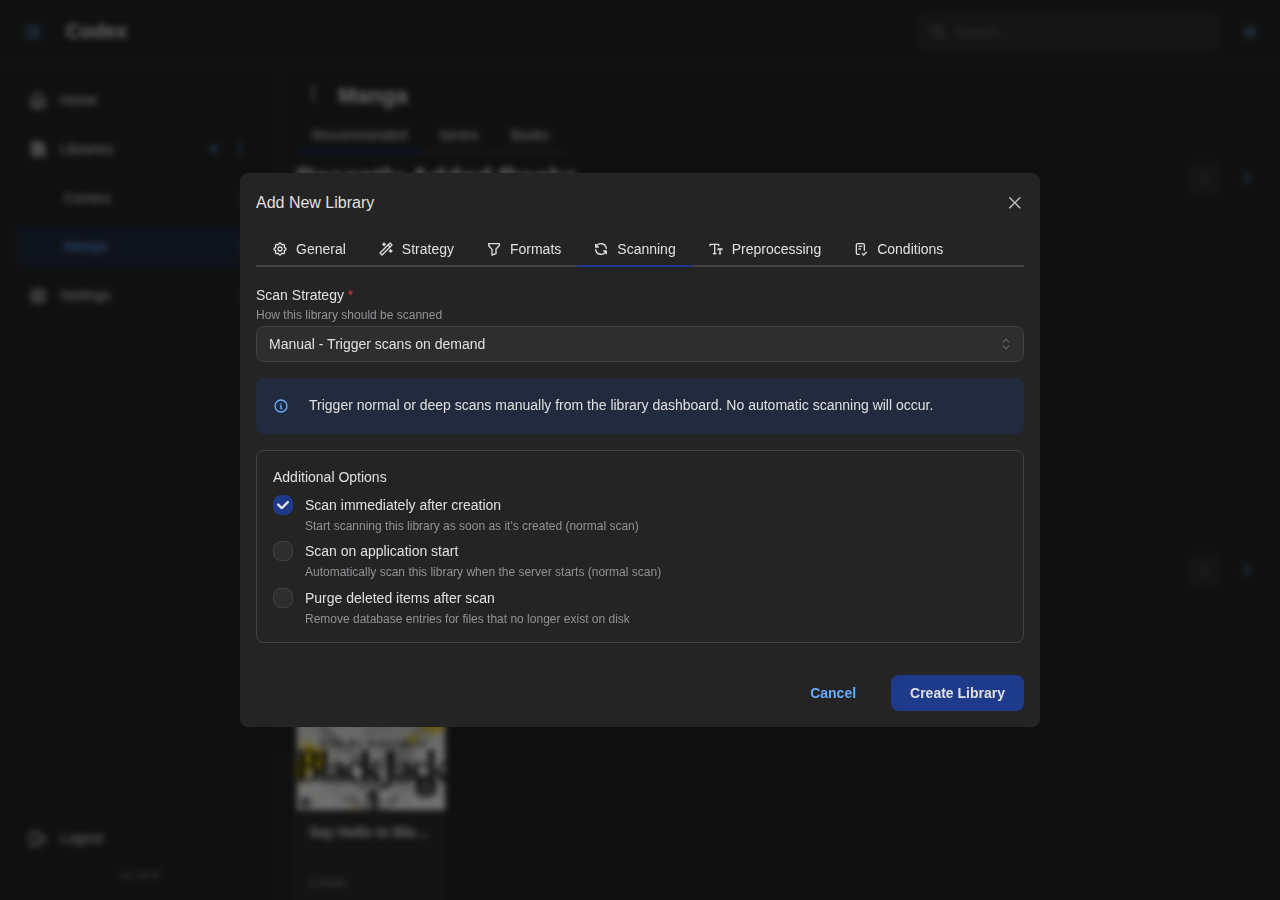1280x900 pixels.
Task: Enable Scan on application start
Action: point(282,551)
